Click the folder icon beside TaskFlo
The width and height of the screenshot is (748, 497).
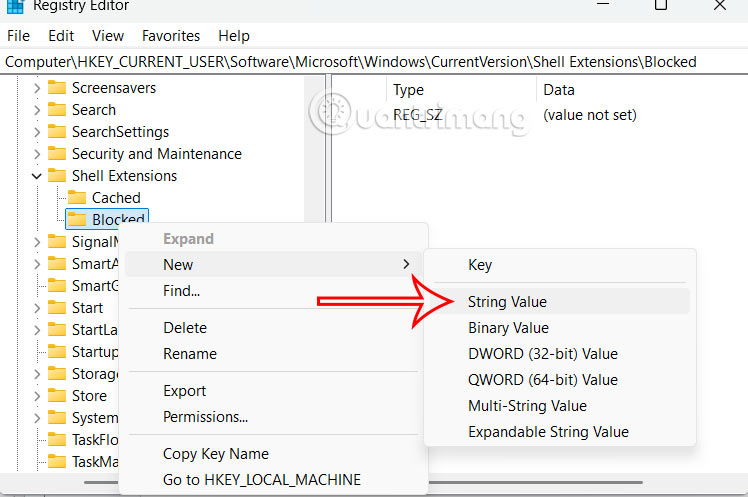pos(57,439)
